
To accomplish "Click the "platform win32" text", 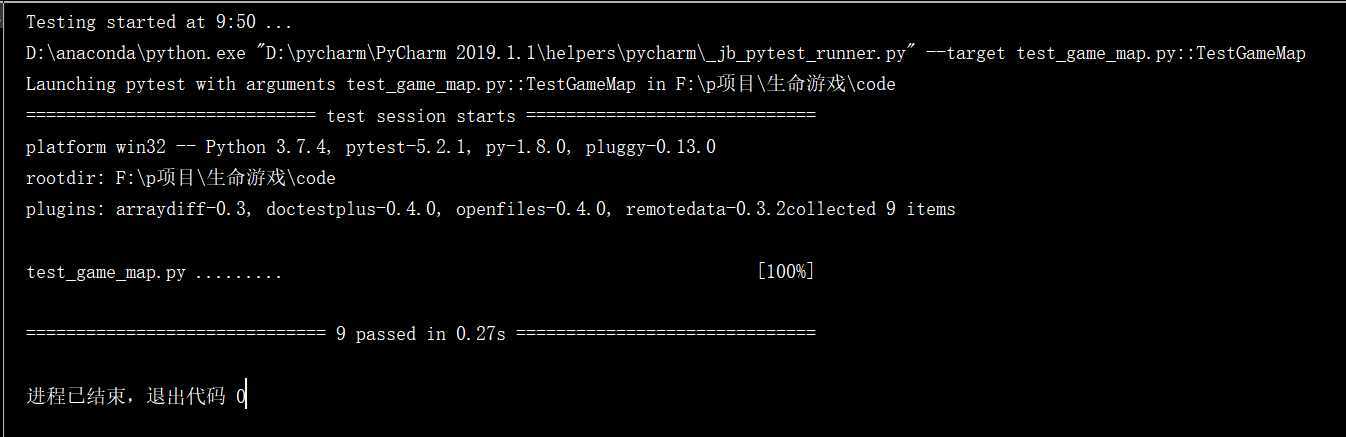I will pos(95,147).
